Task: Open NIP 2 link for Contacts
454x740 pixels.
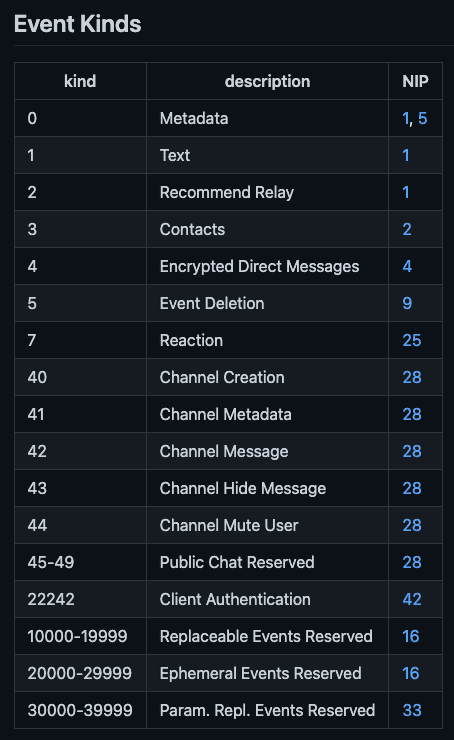Action: (407, 229)
